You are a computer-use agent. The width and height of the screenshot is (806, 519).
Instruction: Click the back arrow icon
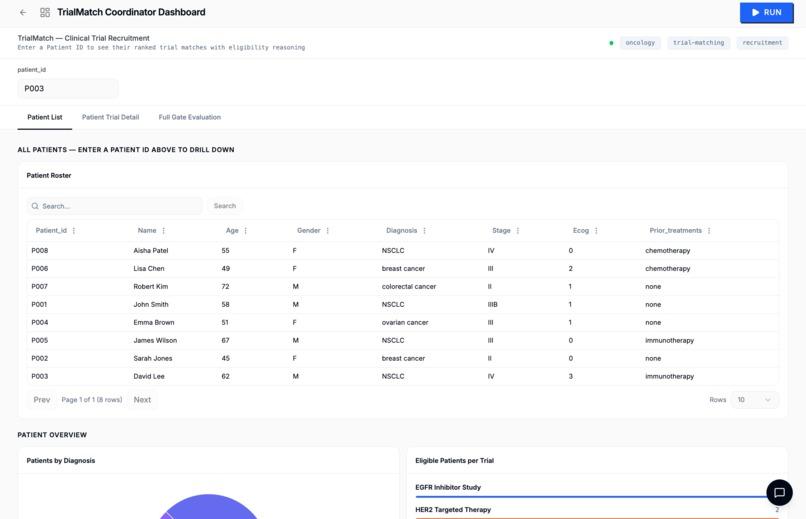(23, 12)
